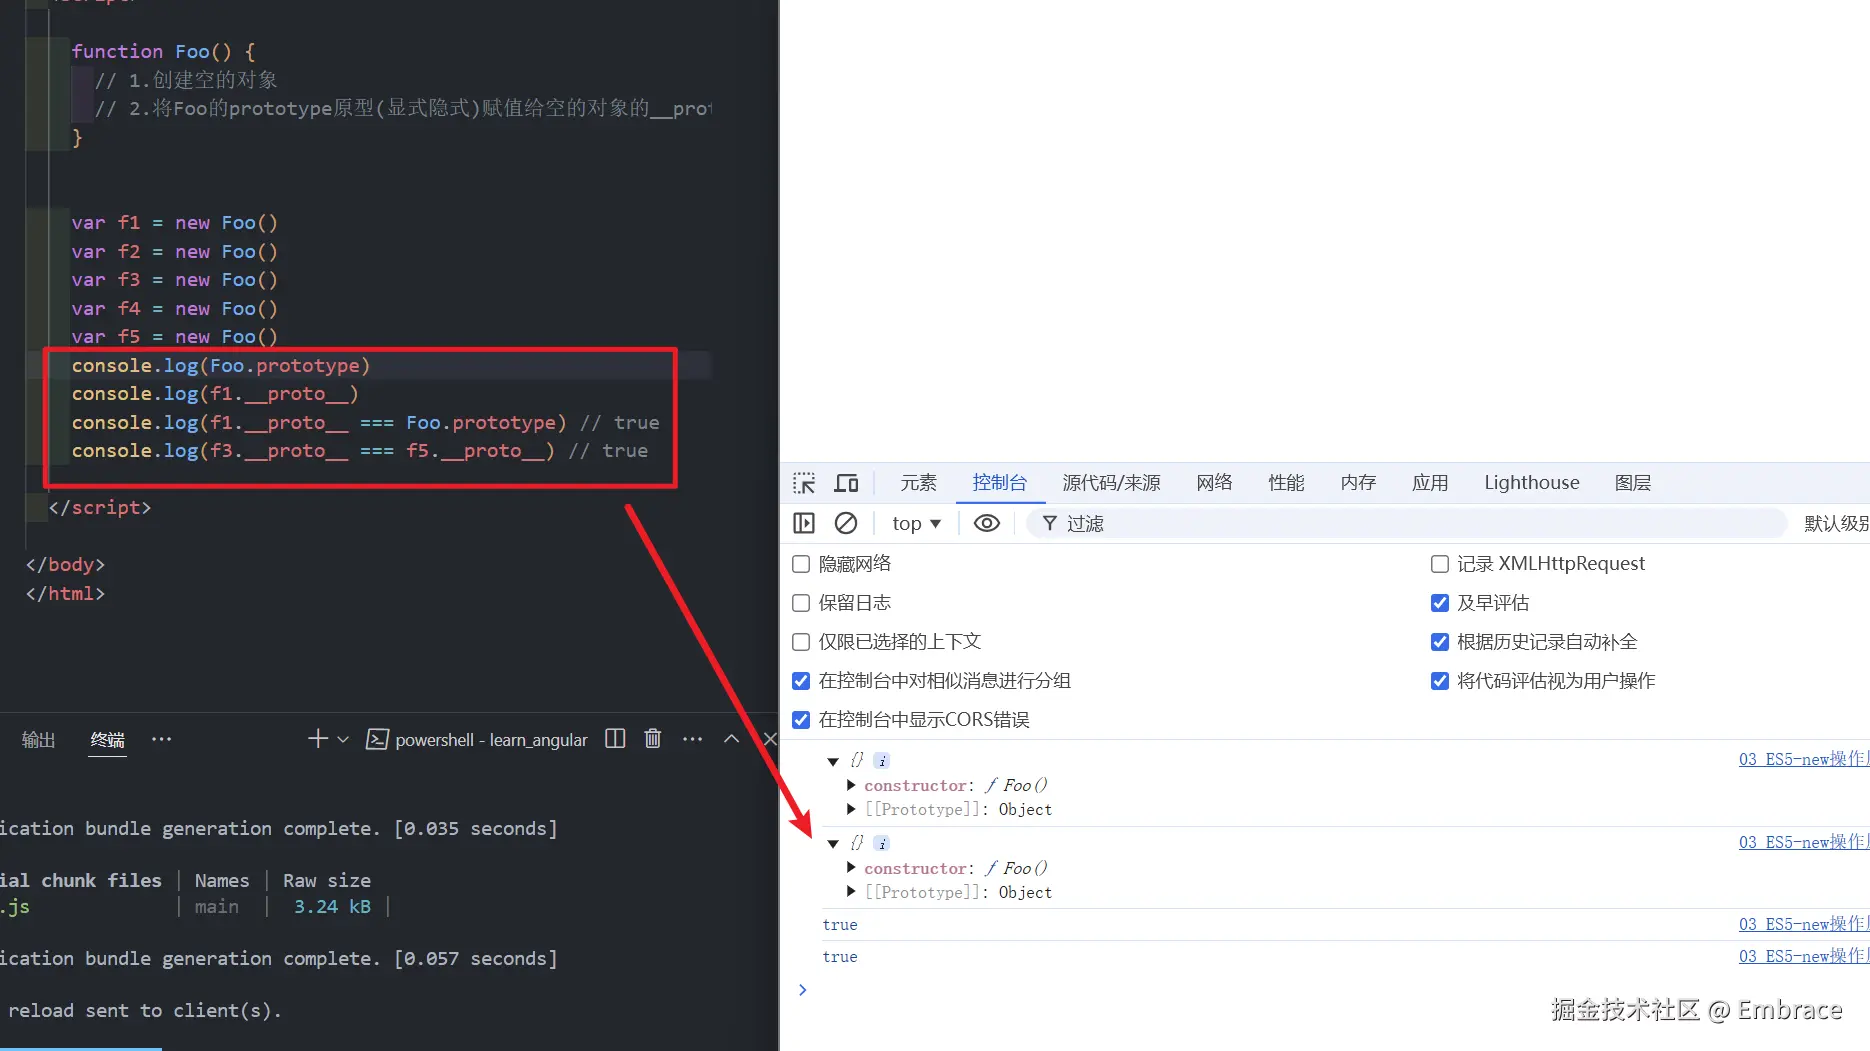
Task: Expand [[Prototype]] of first logged object
Action: point(851,809)
